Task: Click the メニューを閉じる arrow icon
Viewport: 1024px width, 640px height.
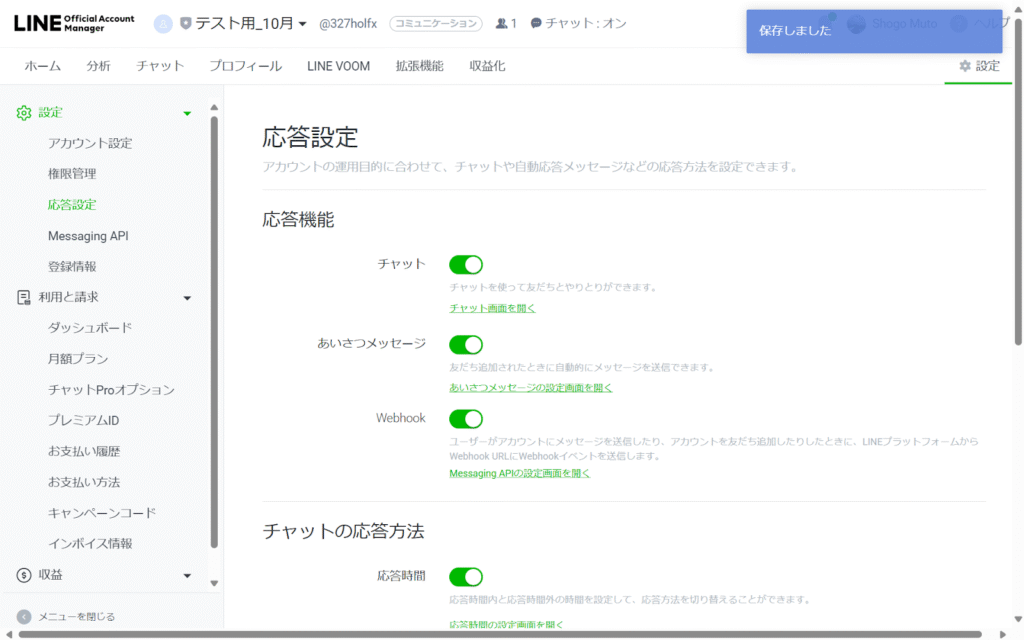Action: click(x=24, y=616)
